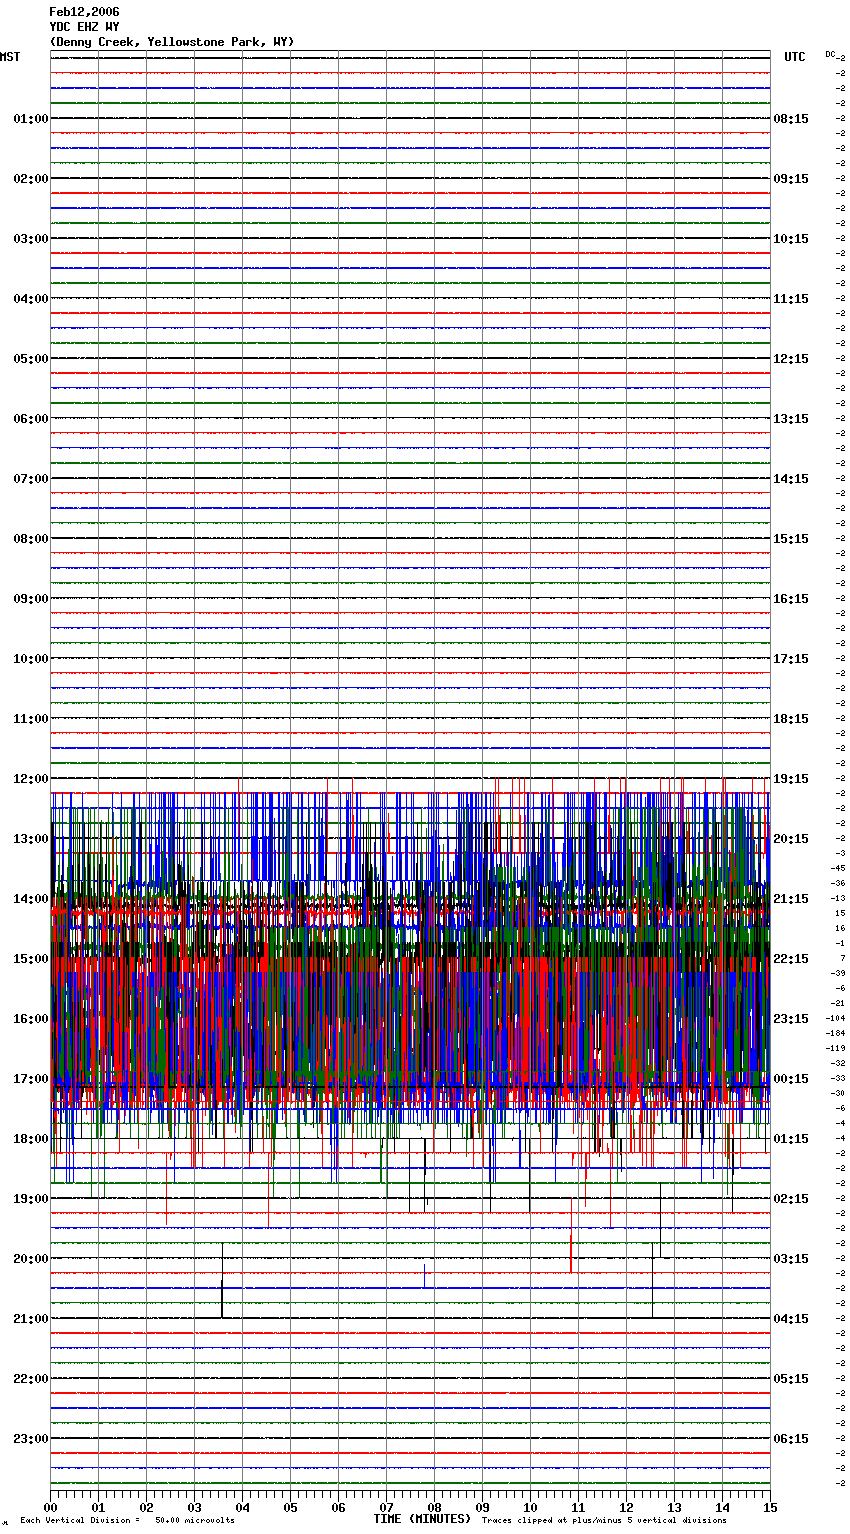Pick the '01:15' UTC time label

click(x=791, y=1139)
